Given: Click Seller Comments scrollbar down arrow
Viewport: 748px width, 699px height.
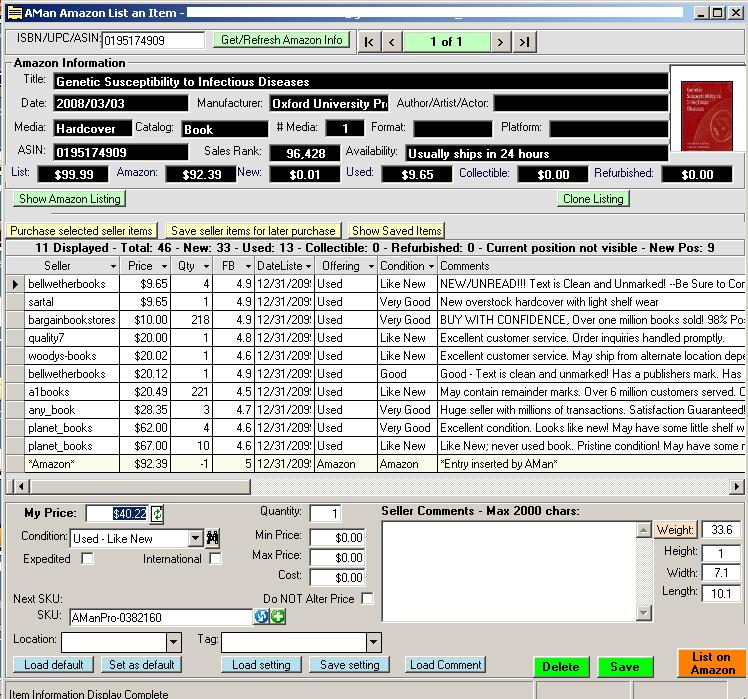Looking at the screenshot, I should tap(644, 613).
